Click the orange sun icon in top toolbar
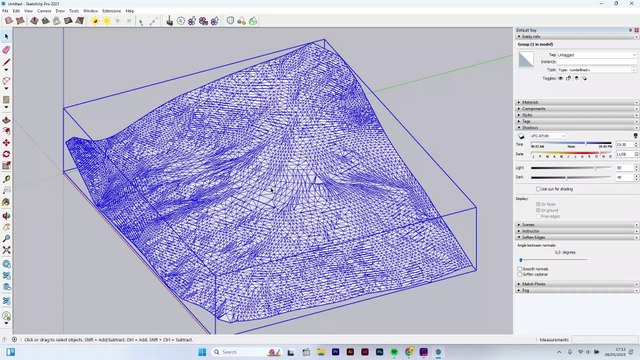The width and height of the screenshot is (640, 360). click(x=95, y=20)
